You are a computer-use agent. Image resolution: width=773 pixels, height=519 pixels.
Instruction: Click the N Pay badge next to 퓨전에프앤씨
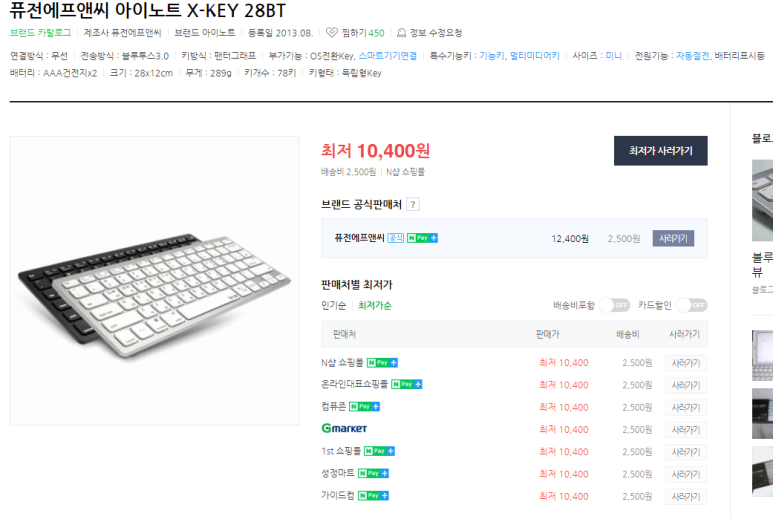[422, 238]
